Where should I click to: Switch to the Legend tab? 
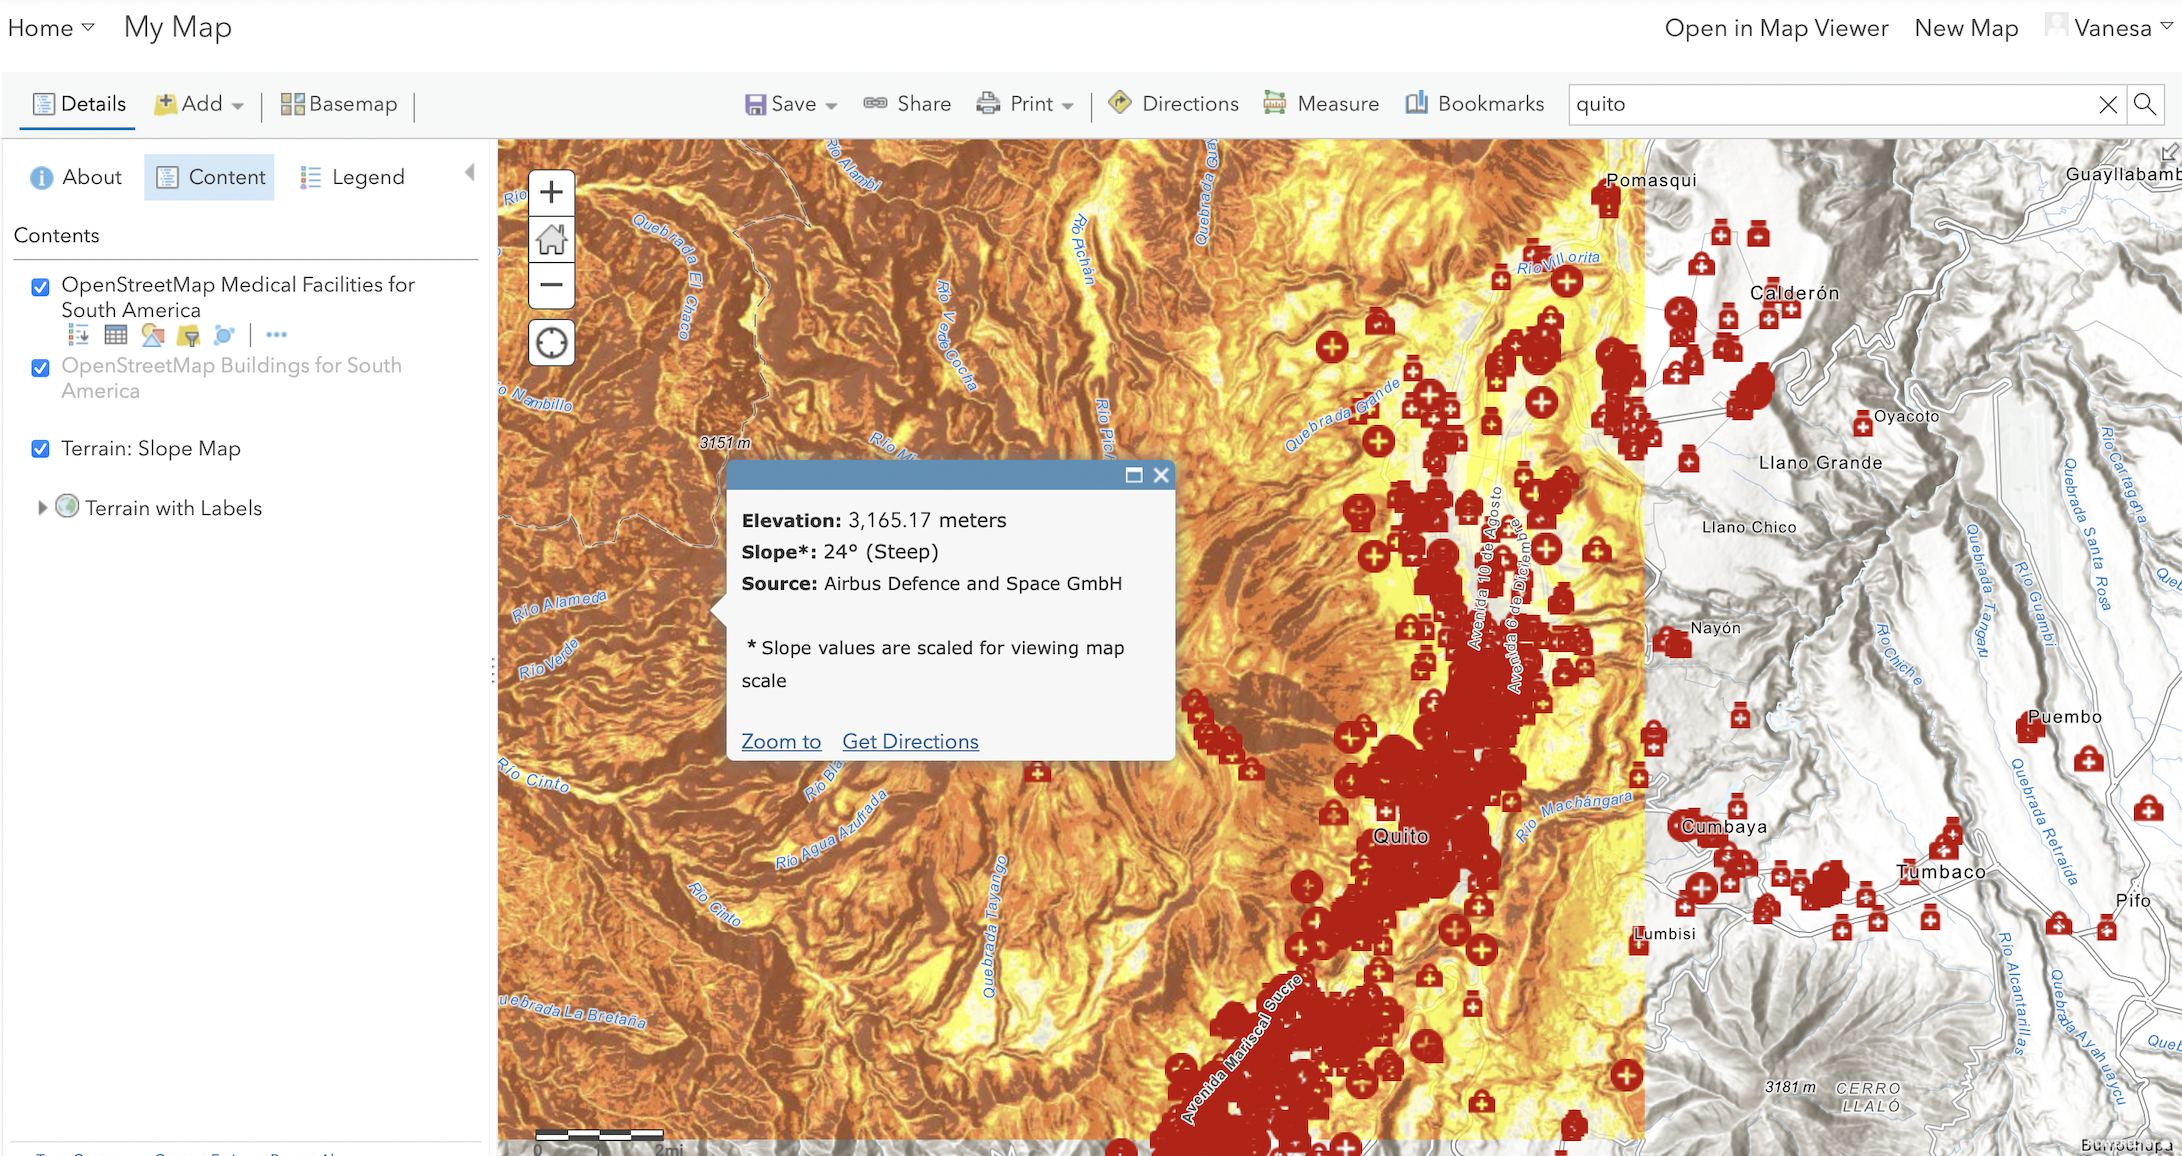[352, 177]
